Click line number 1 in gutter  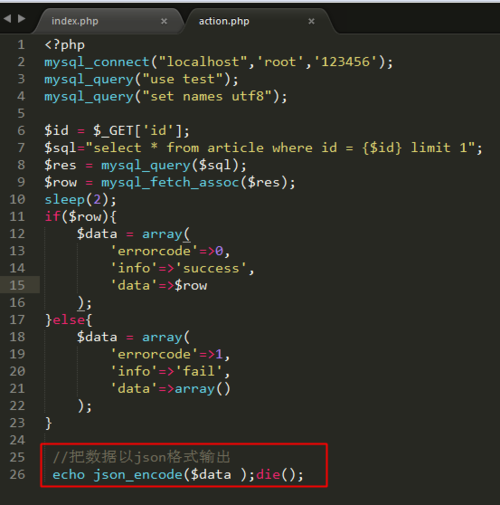click(21, 45)
